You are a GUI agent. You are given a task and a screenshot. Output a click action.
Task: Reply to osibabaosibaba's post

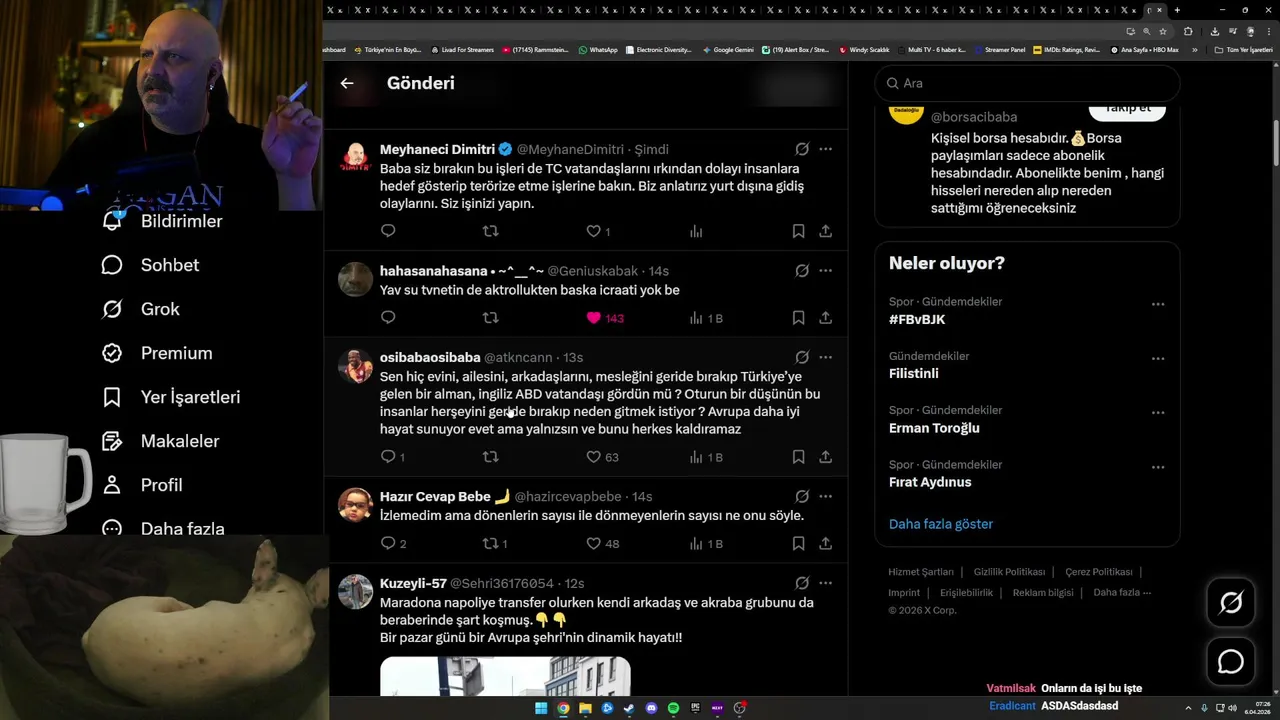click(389, 457)
